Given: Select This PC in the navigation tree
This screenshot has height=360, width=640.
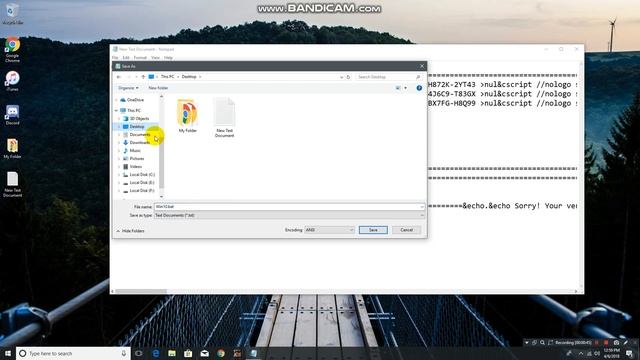Looking at the screenshot, I should pyautogui.click(x=133, y=110).
